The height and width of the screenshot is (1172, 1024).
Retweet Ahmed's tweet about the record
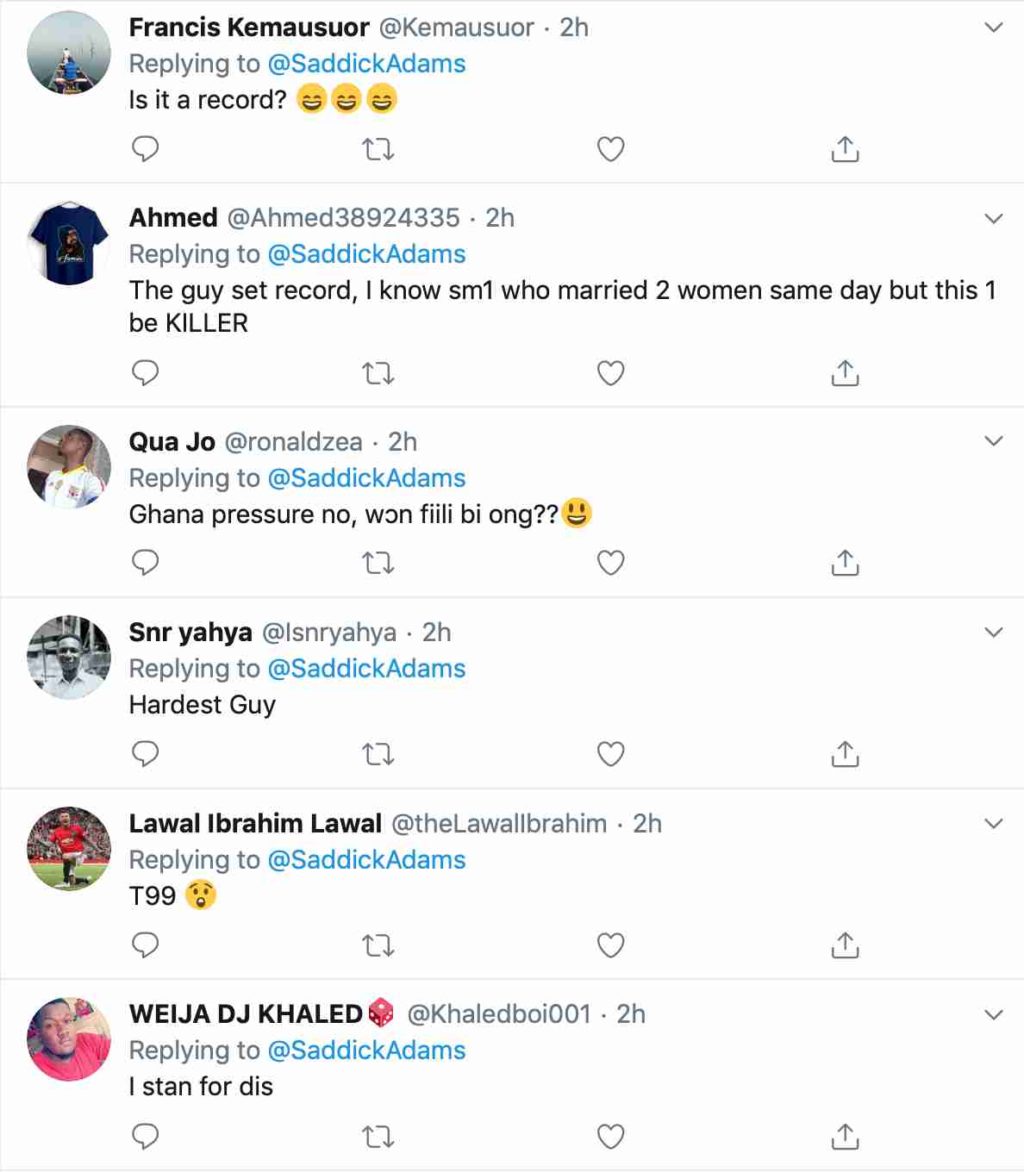tap(377, 374)
